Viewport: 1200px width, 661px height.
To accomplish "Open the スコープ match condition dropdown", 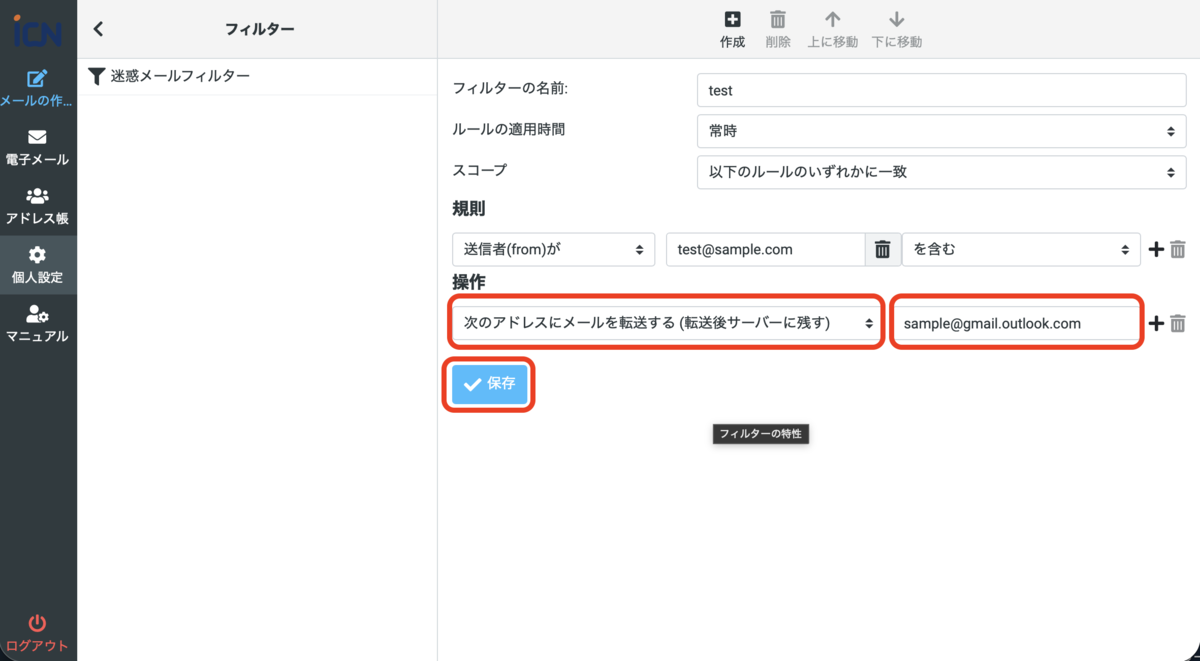I will pyautogui.click(x=940, y=172).
